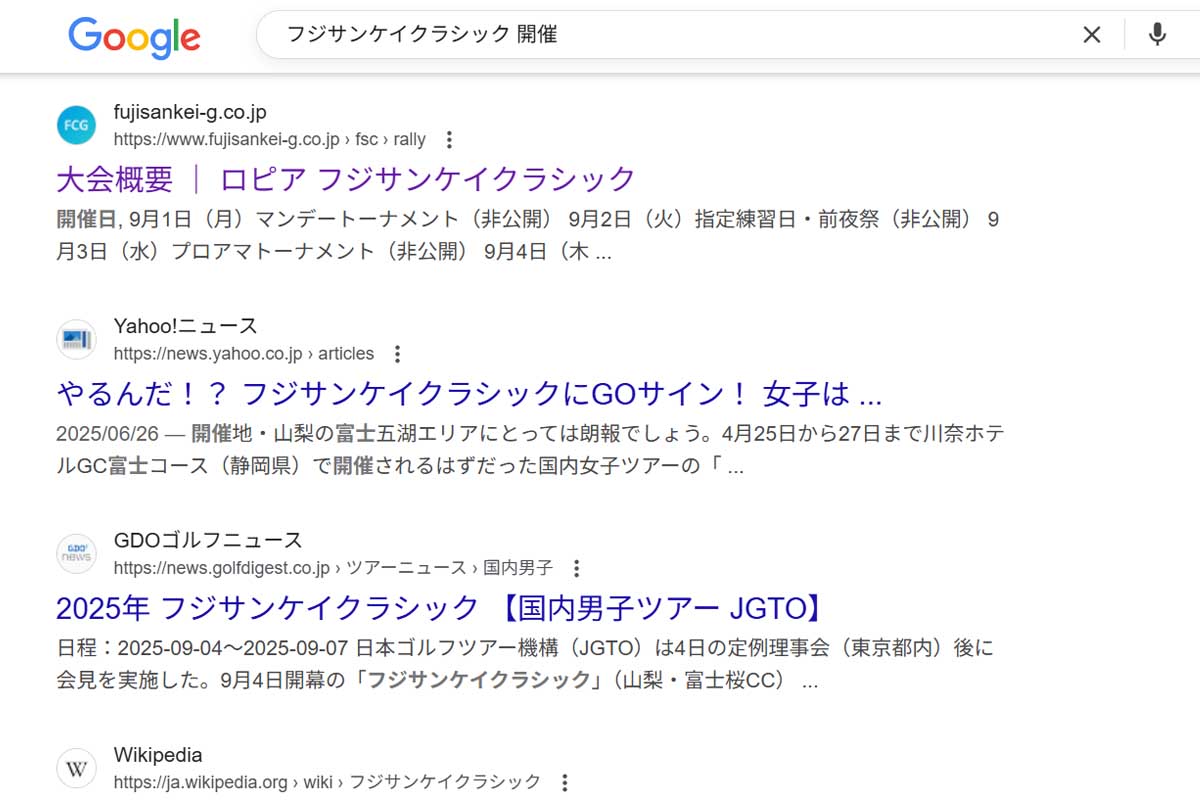Click the ja.wikipedia.org › wiki › フジサンケイクラシック URL
Screen dimensions: 1200x800
(327, 782)
